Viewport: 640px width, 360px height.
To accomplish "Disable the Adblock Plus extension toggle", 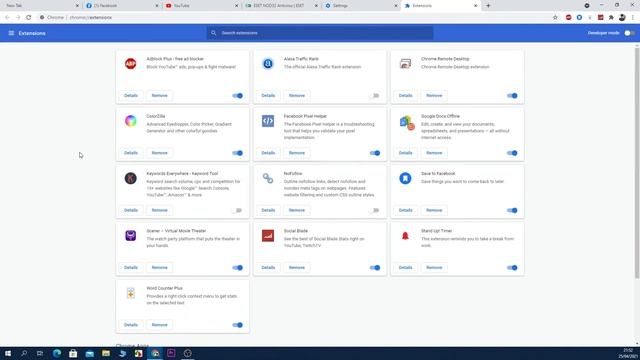I will tap(238, 96).
